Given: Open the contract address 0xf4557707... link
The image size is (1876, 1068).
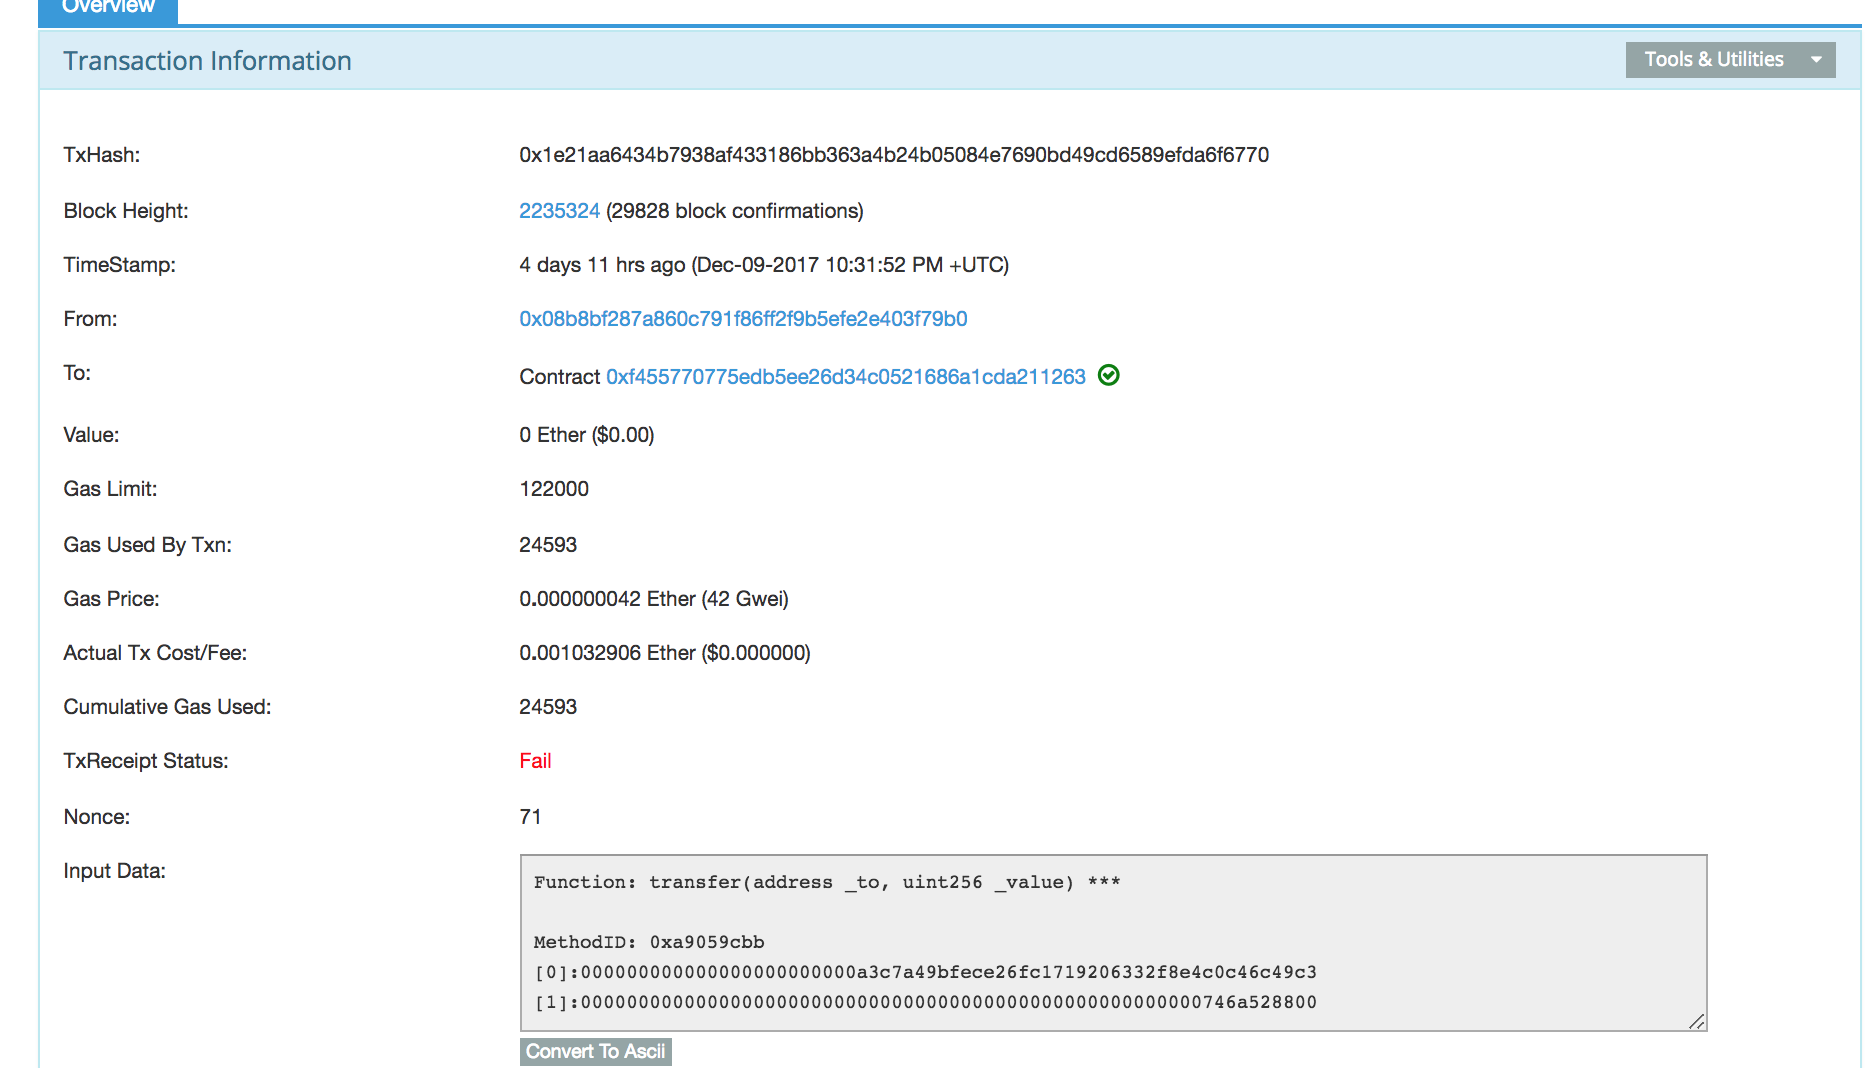Looking at the screenshot, I should coord(846,377).
